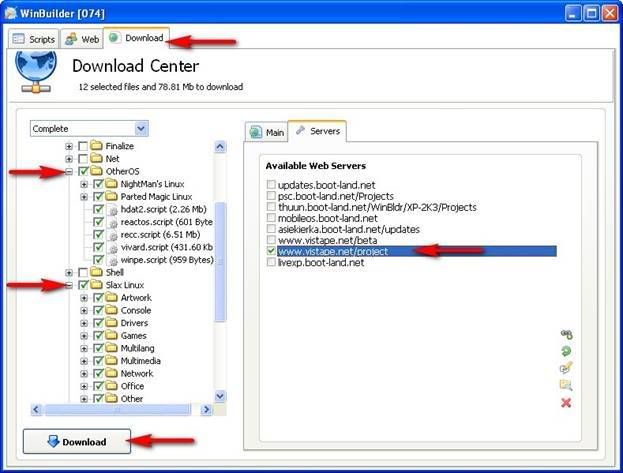Select vivard.script tree row
Screen dimensions: 623x473
(166, 247)
